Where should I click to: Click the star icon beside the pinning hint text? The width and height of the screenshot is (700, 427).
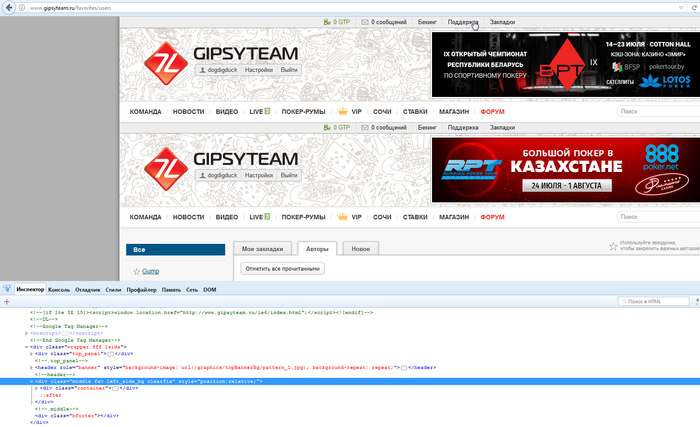click(613, 246)
